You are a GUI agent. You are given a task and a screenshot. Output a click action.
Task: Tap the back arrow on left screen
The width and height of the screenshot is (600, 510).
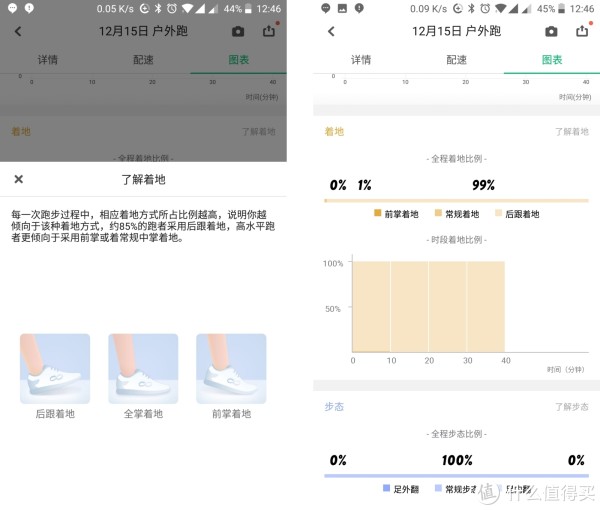18,31
